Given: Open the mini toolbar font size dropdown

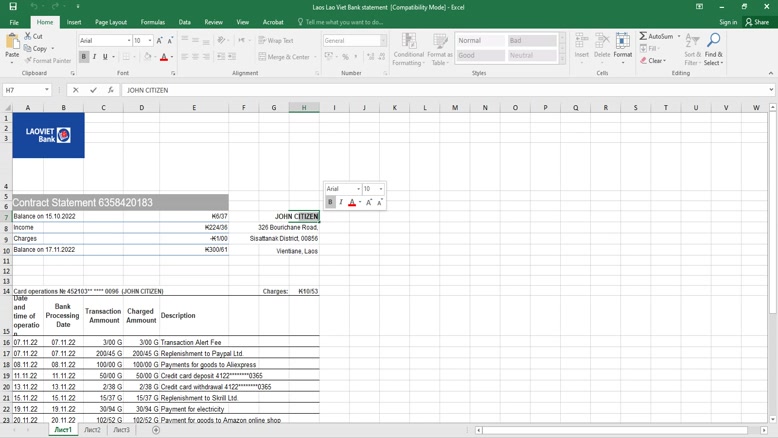Looking at the screenshot, I should [x=381, y=189].
